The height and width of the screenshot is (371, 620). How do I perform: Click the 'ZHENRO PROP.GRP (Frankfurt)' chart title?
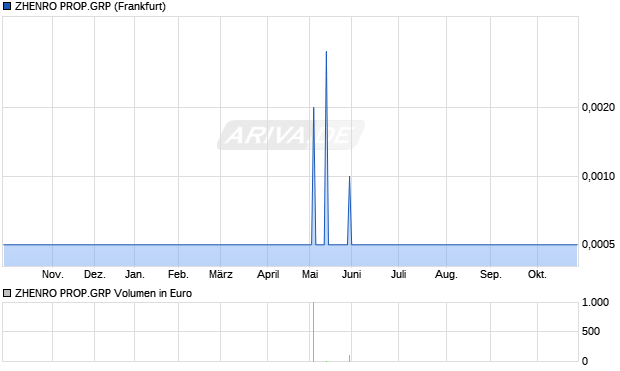(x=90, y=7)
